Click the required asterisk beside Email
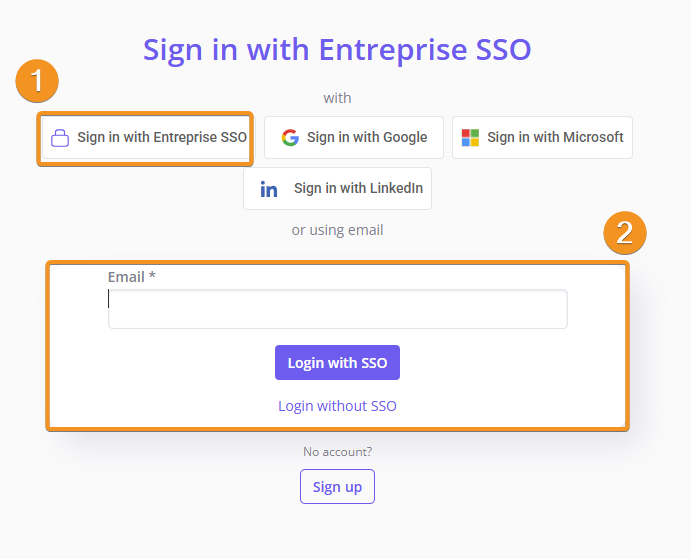The image size is (691, 559). pyautogui.click(x=152, y=277)
